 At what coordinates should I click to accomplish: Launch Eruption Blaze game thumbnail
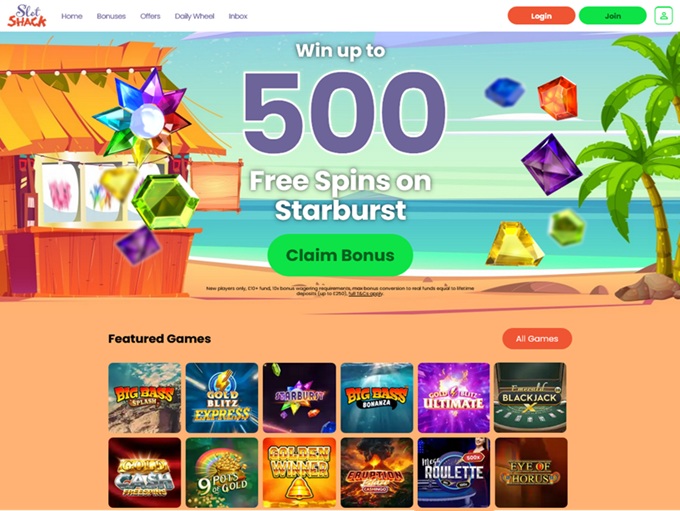click(377, 472)
